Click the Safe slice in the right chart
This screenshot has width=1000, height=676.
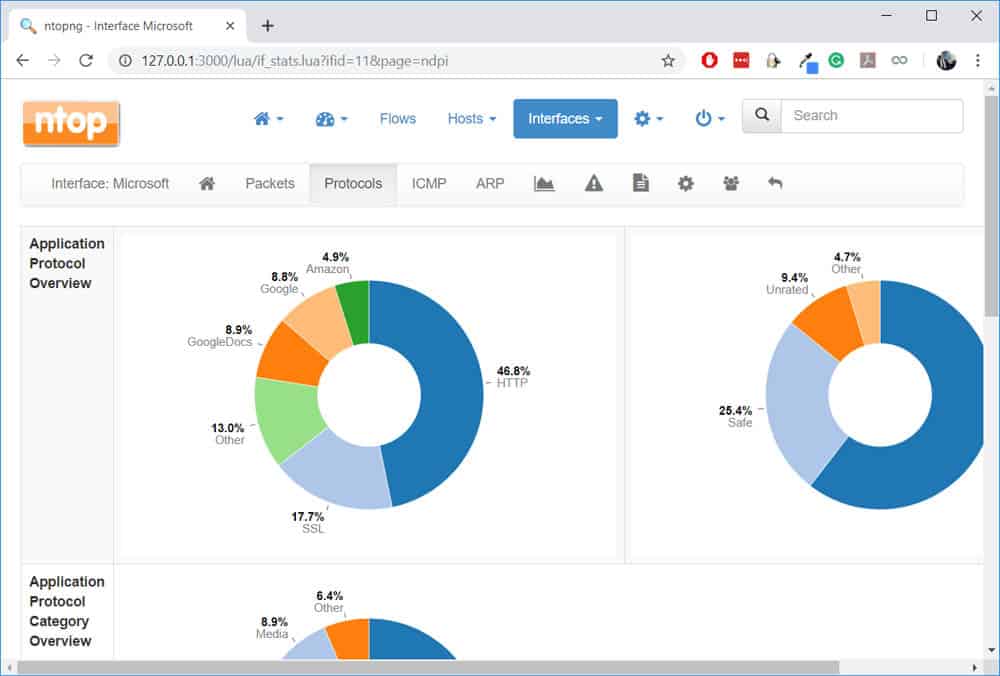[x=802, y=402]
